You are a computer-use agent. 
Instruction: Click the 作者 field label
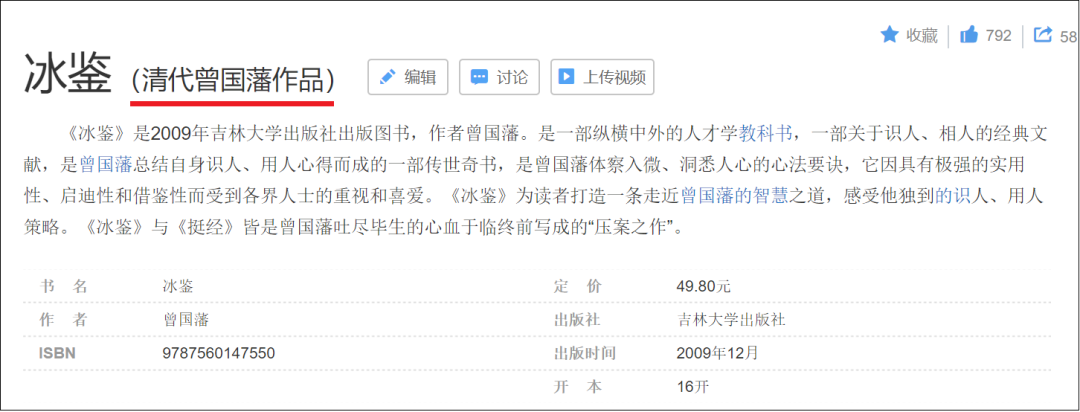(x=64, y=320)
